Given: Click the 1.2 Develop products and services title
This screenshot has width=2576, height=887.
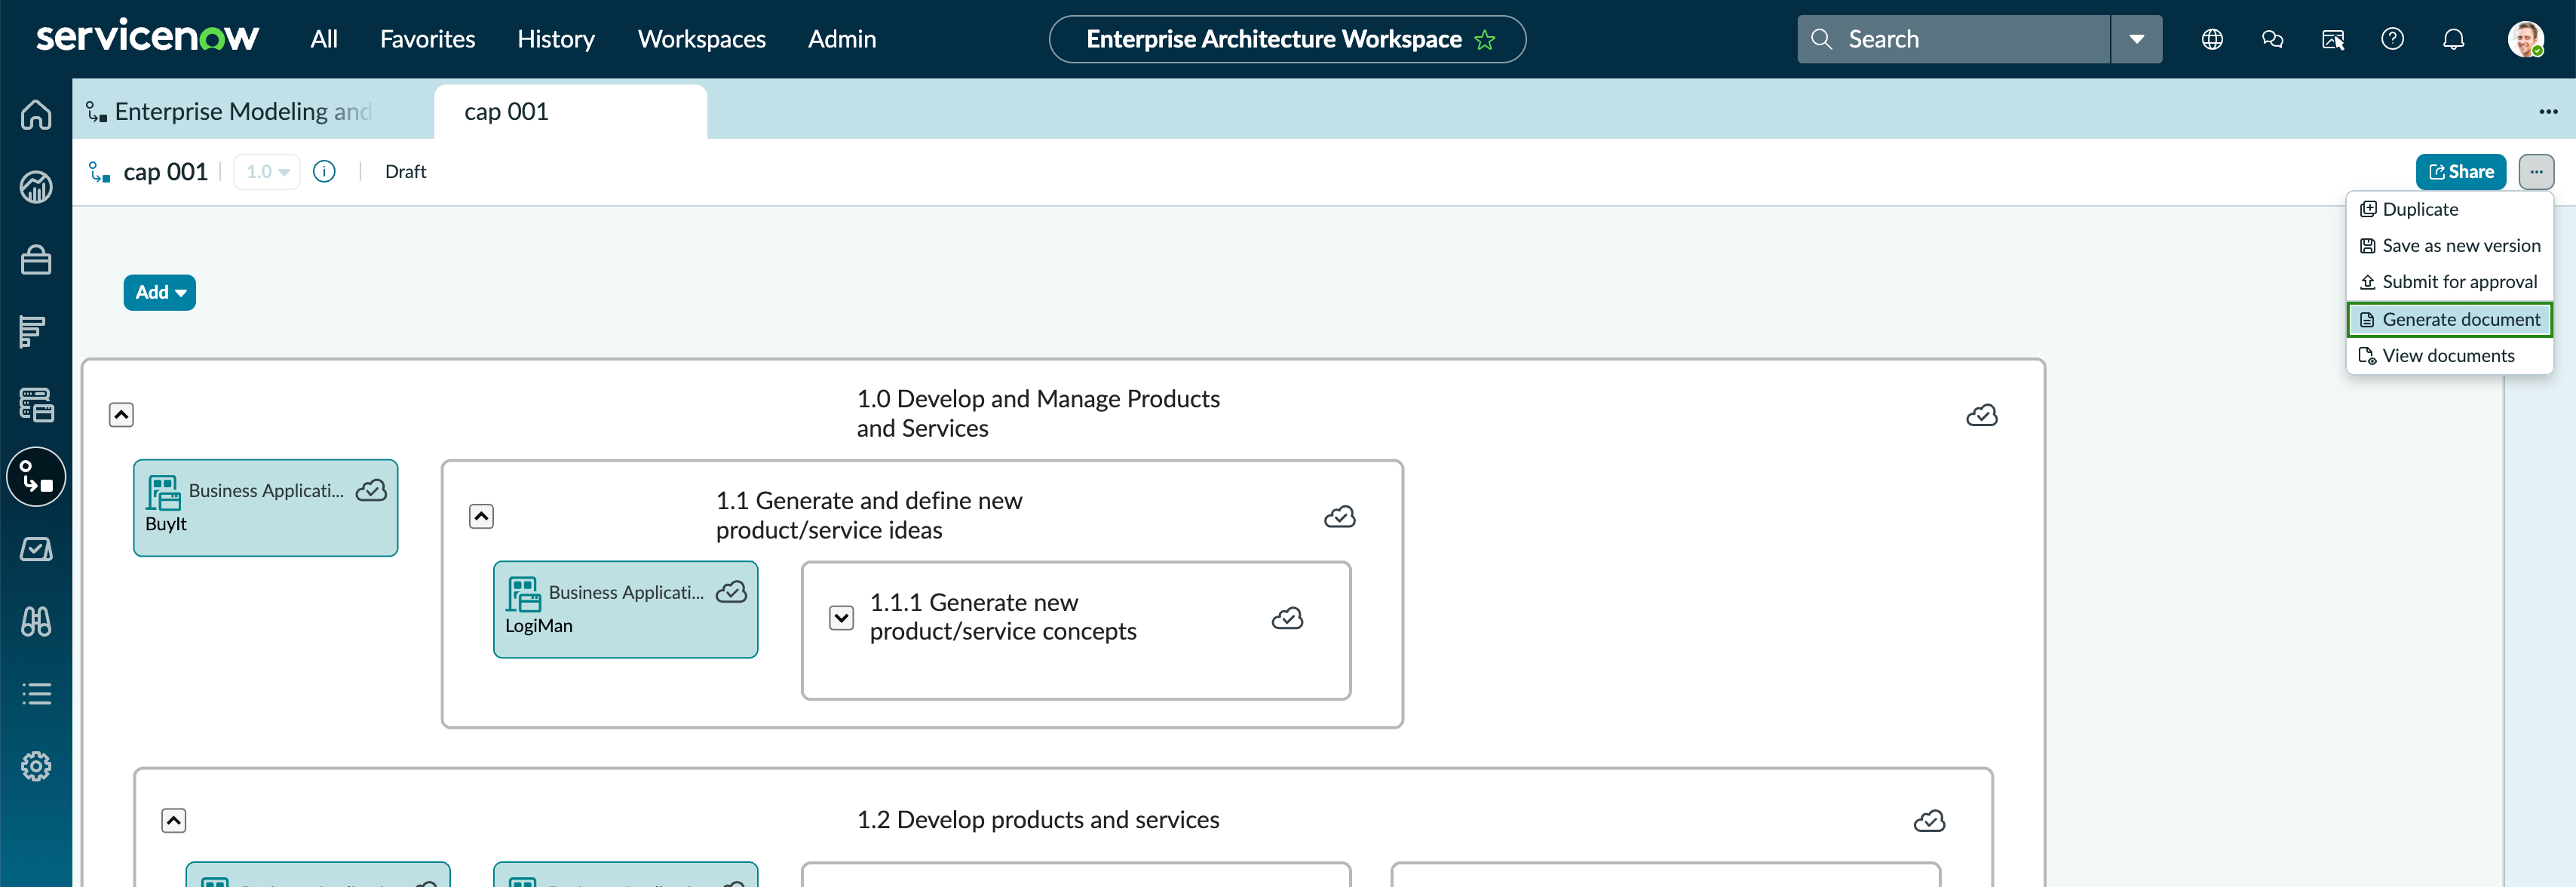Looking at the screenshot, I should click(x=1037, y=820).
